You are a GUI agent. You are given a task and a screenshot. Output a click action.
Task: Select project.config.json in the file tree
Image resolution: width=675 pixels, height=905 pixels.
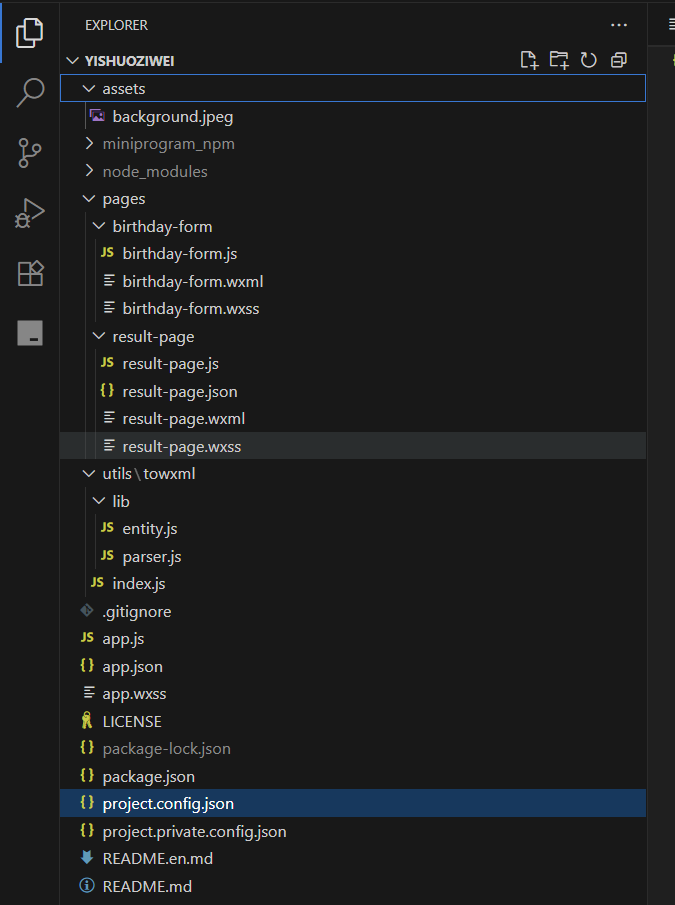point(168,803)
